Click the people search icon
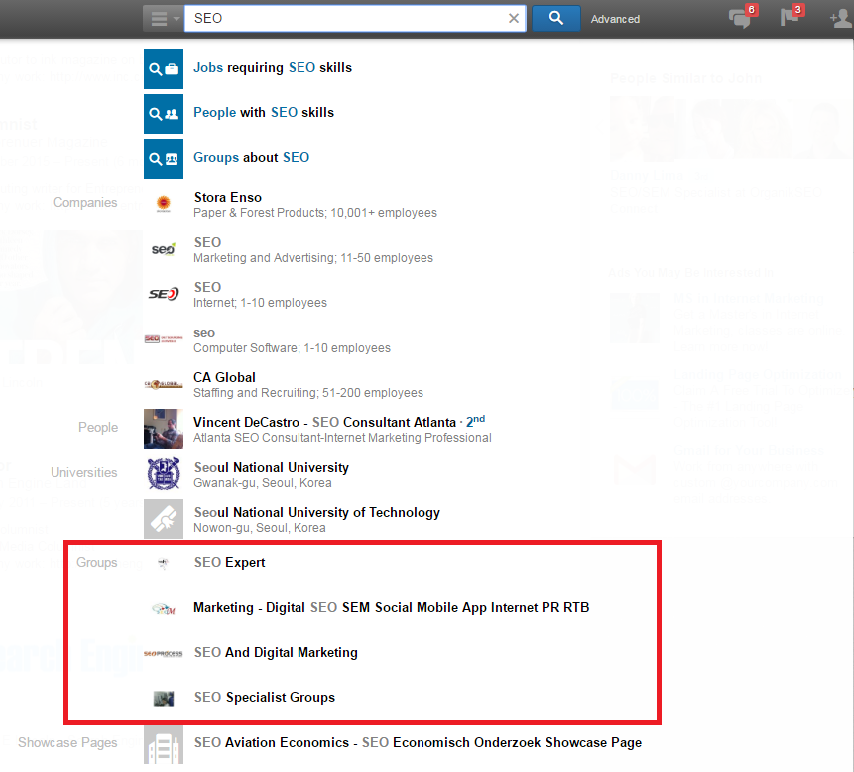This screenshot has height=772, width=854. [x=163, y=113]
